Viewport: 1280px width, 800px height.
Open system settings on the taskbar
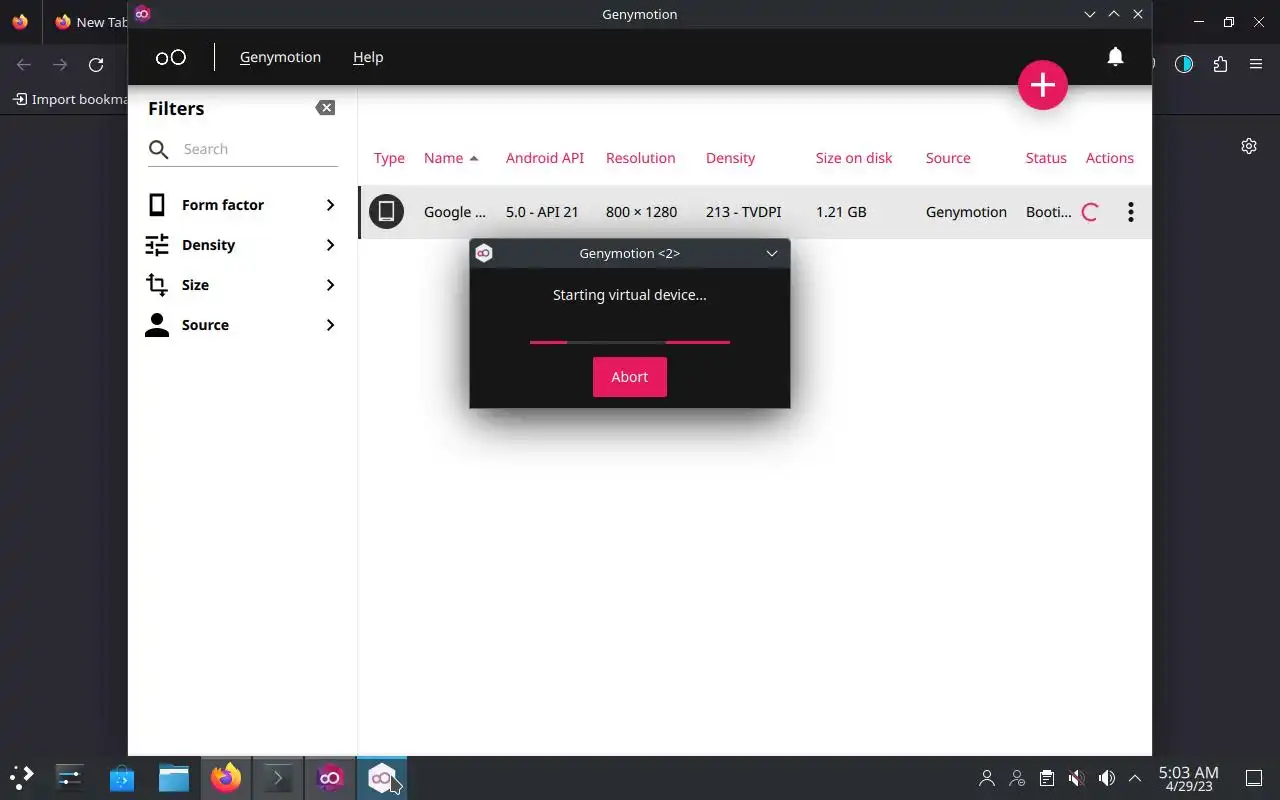point(70,777)
